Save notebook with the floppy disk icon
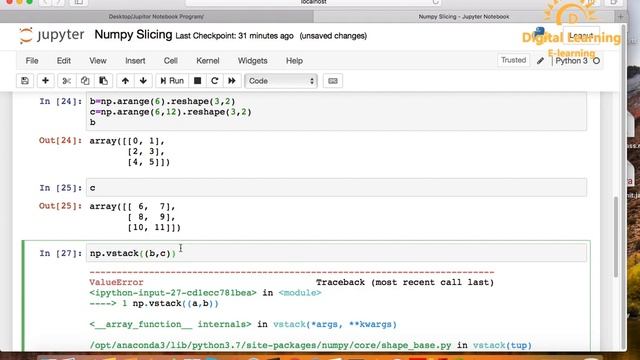640x360 pixels. click(25, 81)
